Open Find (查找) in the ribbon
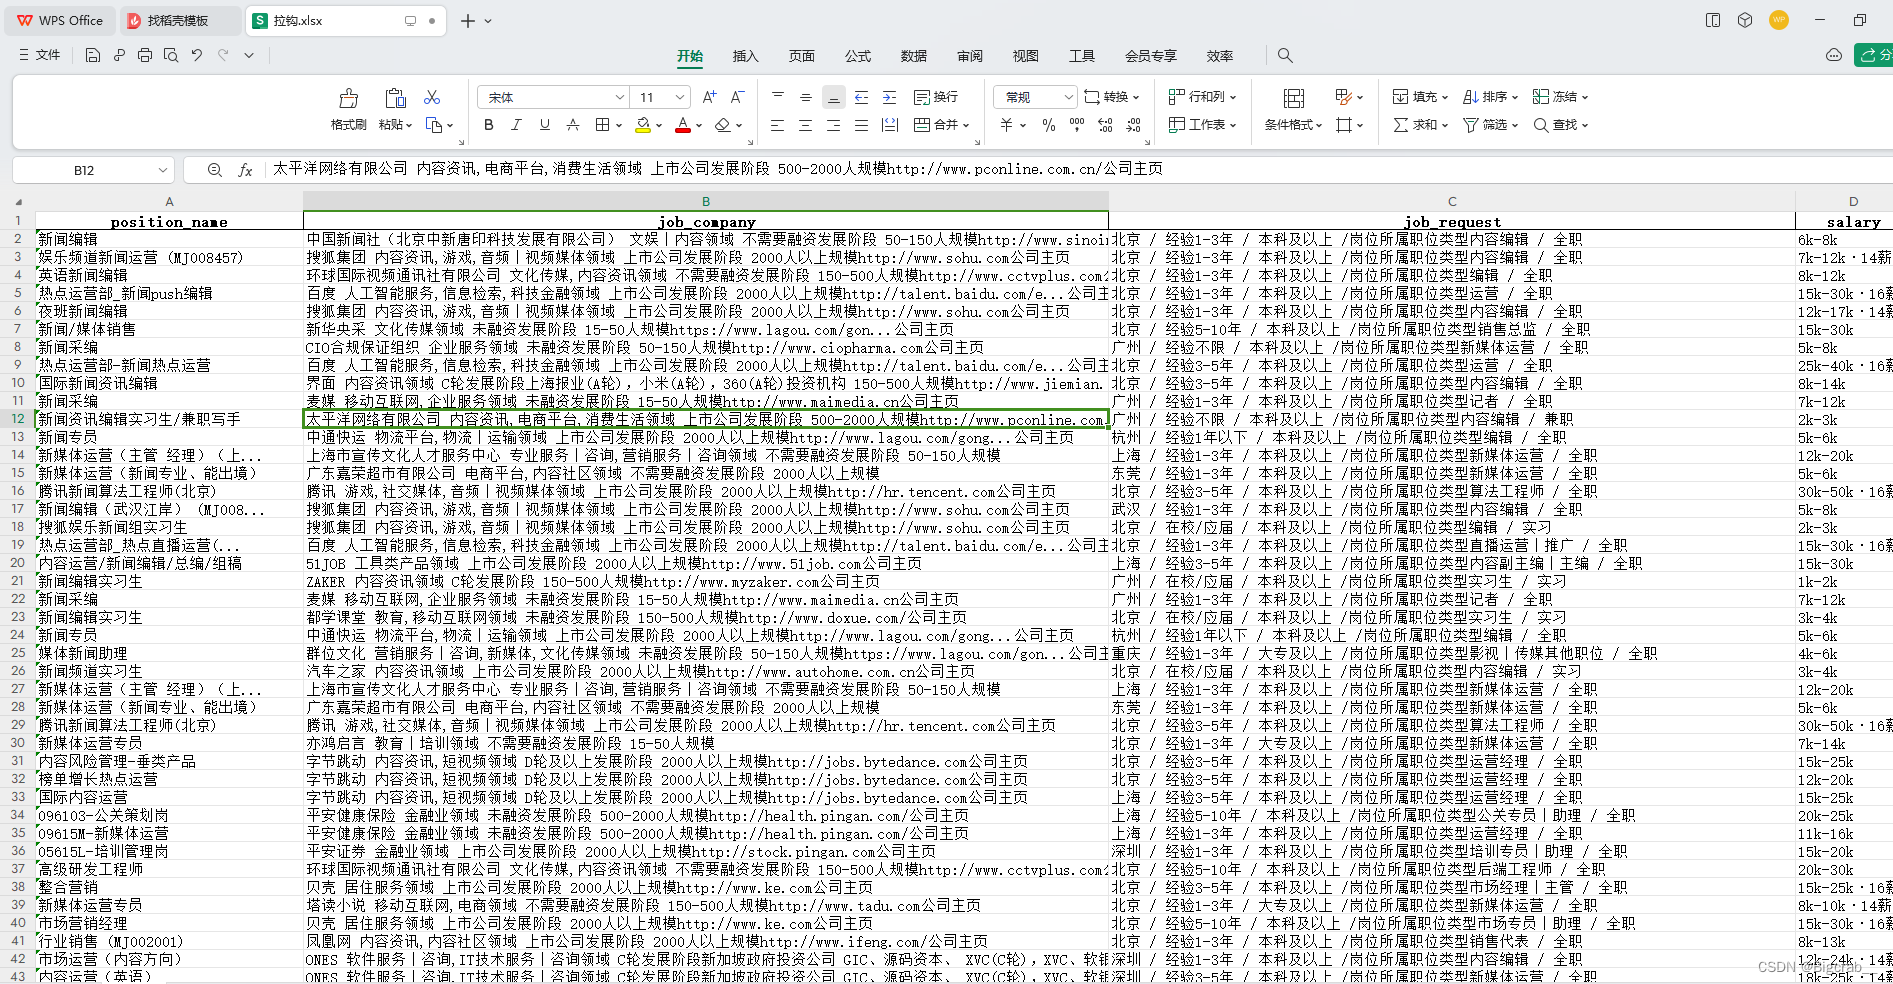 (x=1560, y=125)
